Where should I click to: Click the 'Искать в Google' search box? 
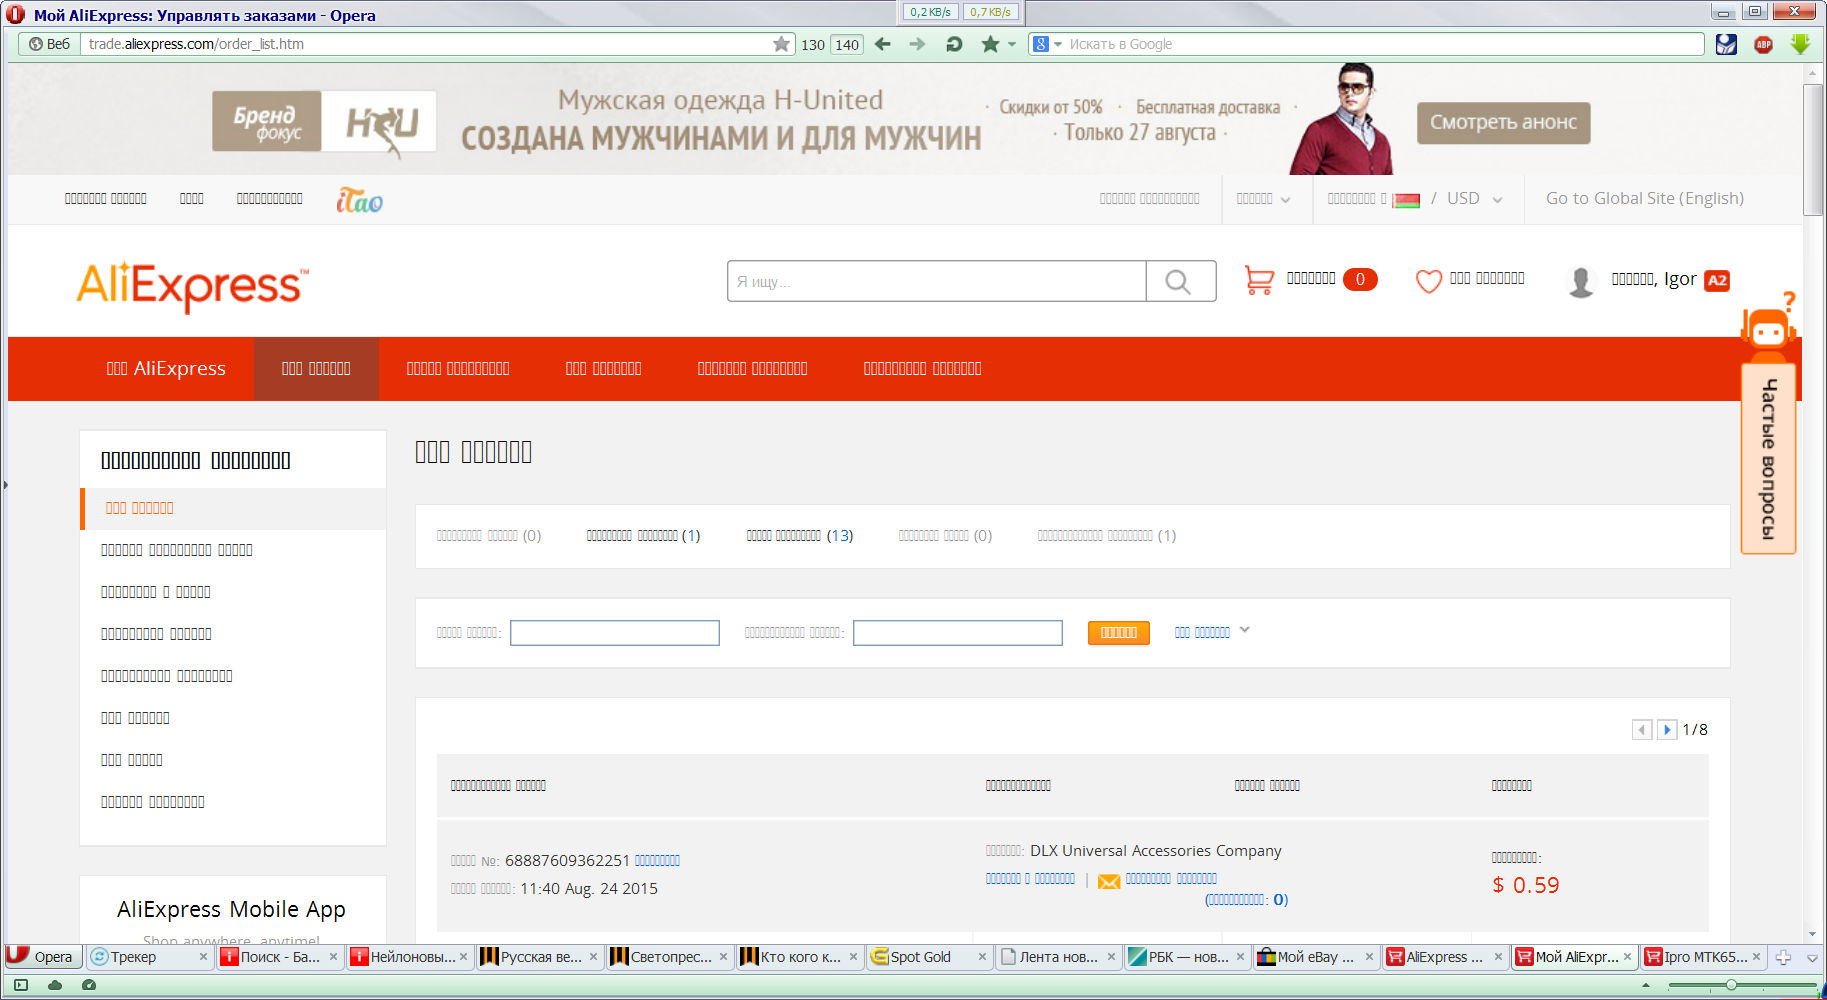pos(1382,44)
